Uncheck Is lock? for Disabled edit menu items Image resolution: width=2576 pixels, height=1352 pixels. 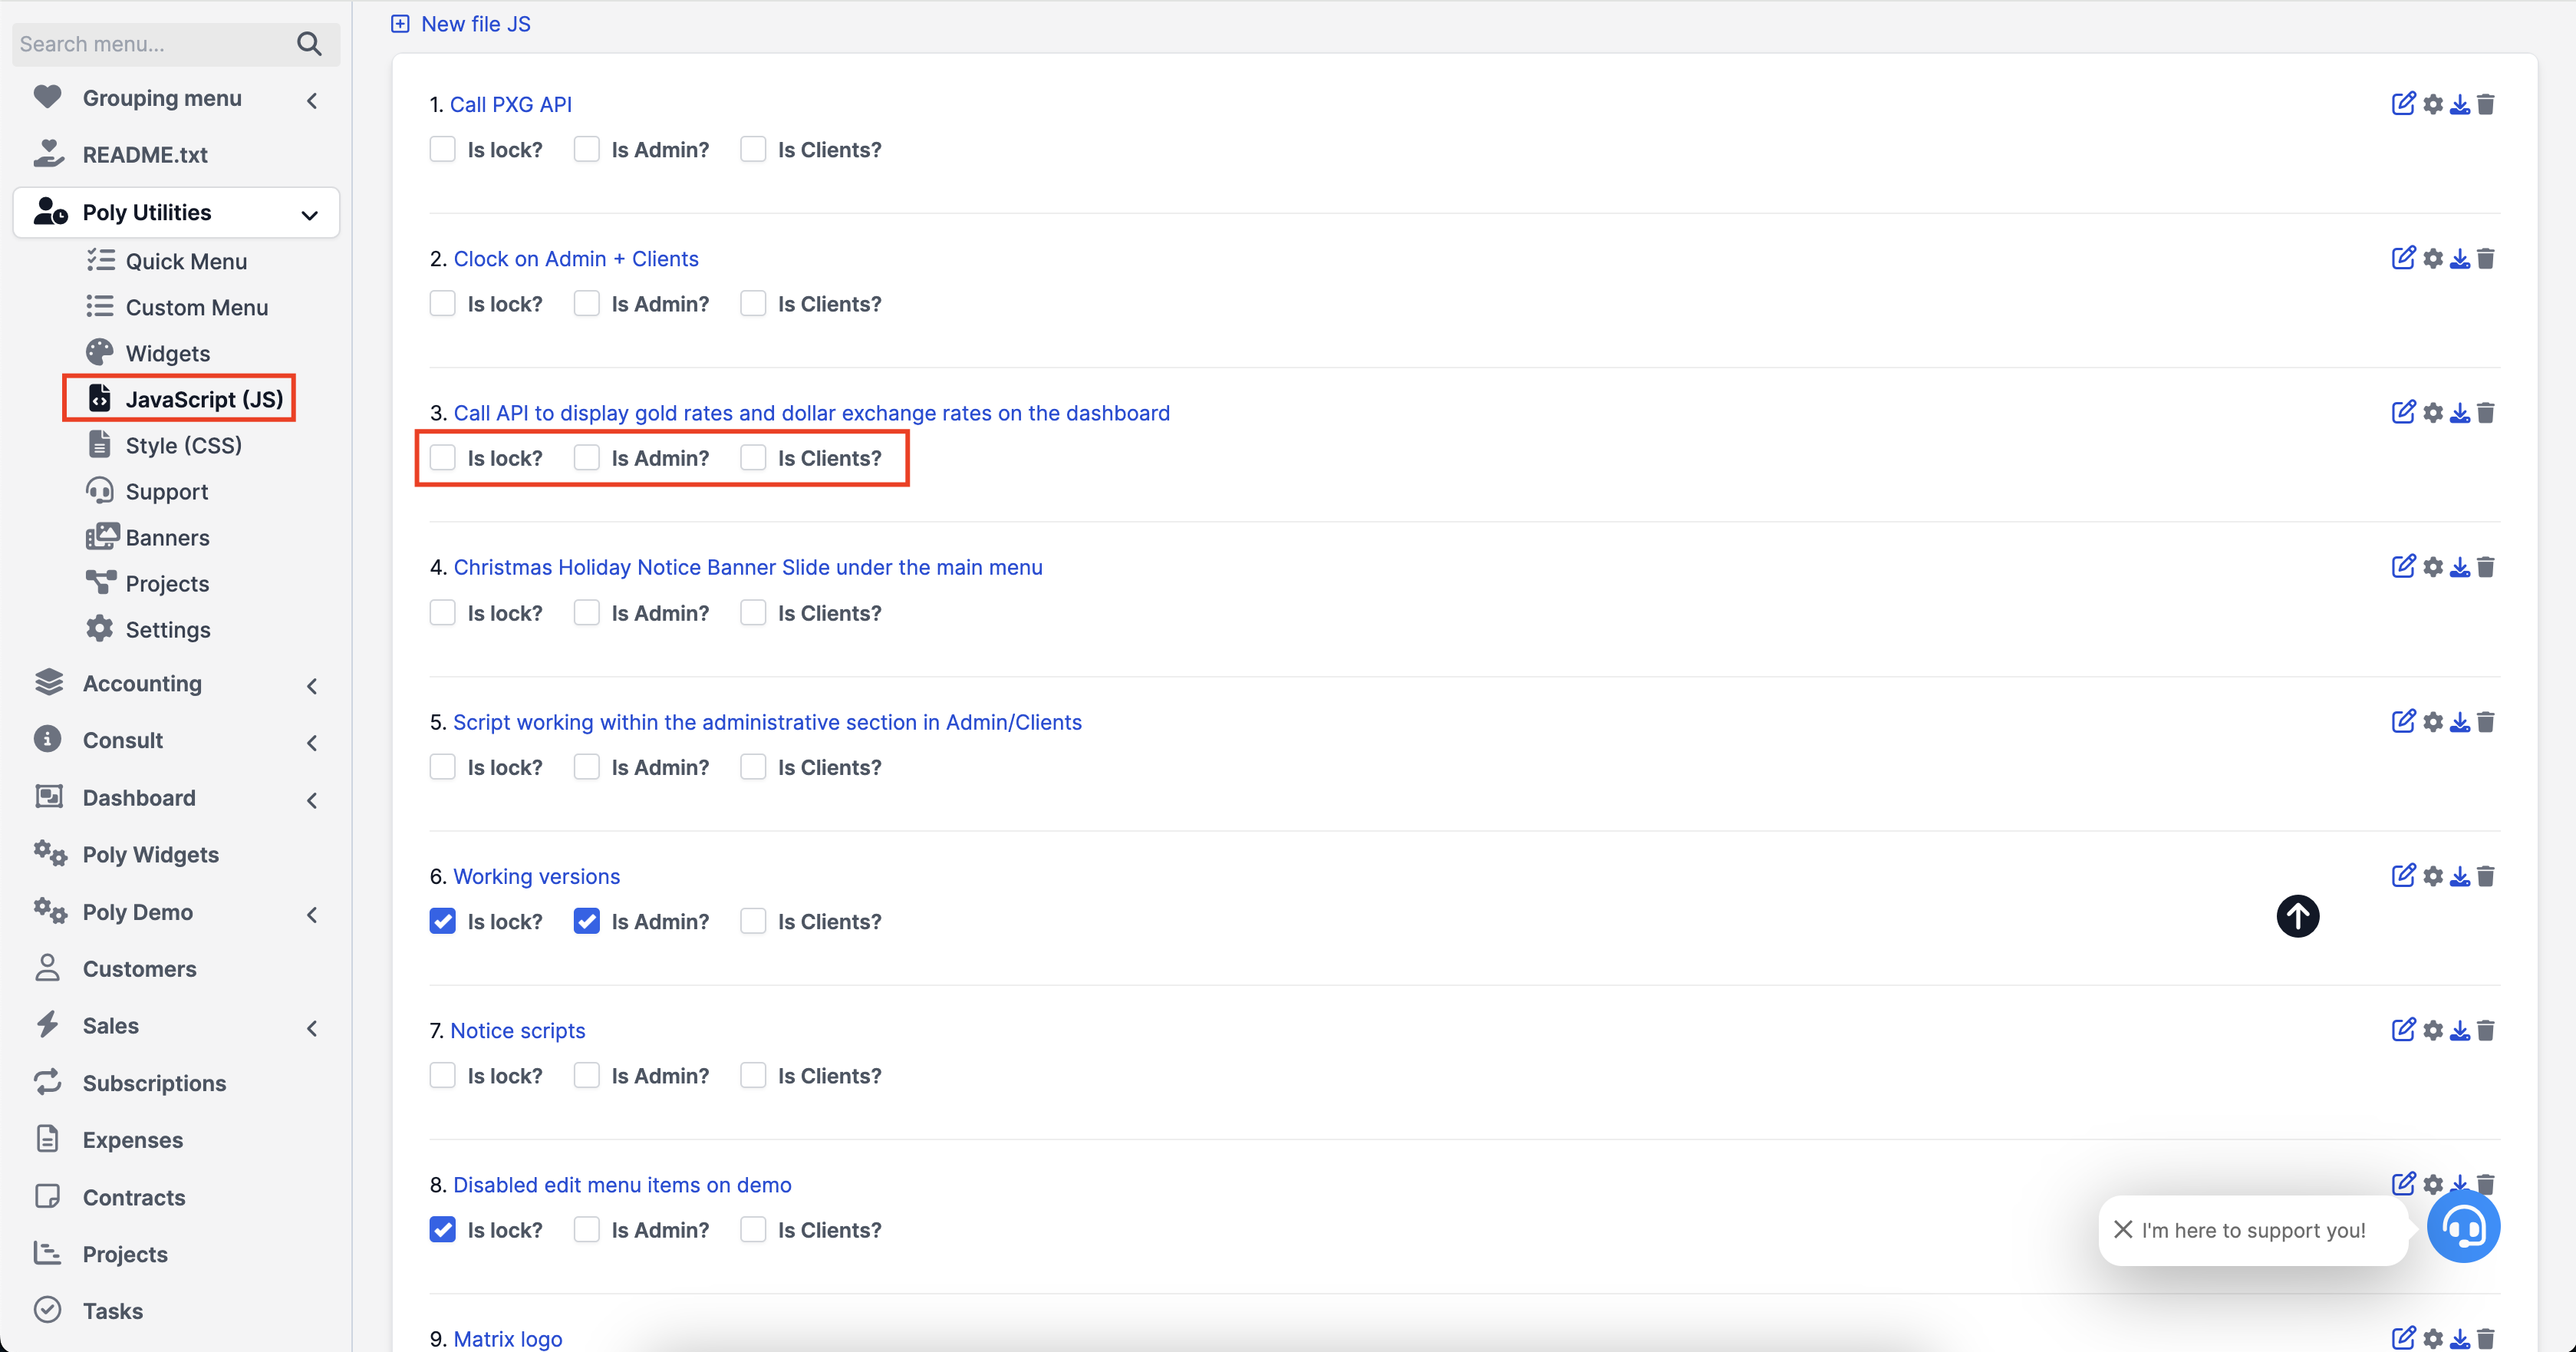tap(442, 1229)
